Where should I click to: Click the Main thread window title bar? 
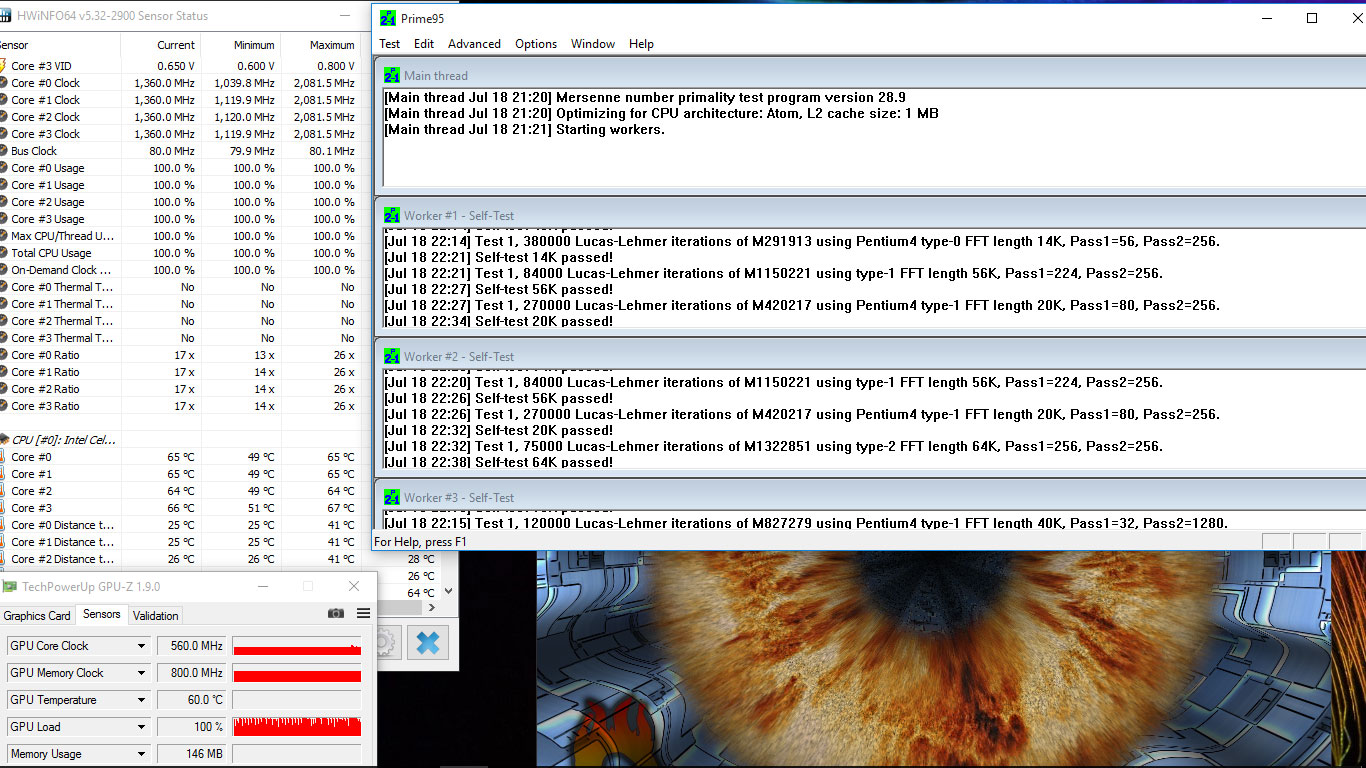[x=872, y=75]
